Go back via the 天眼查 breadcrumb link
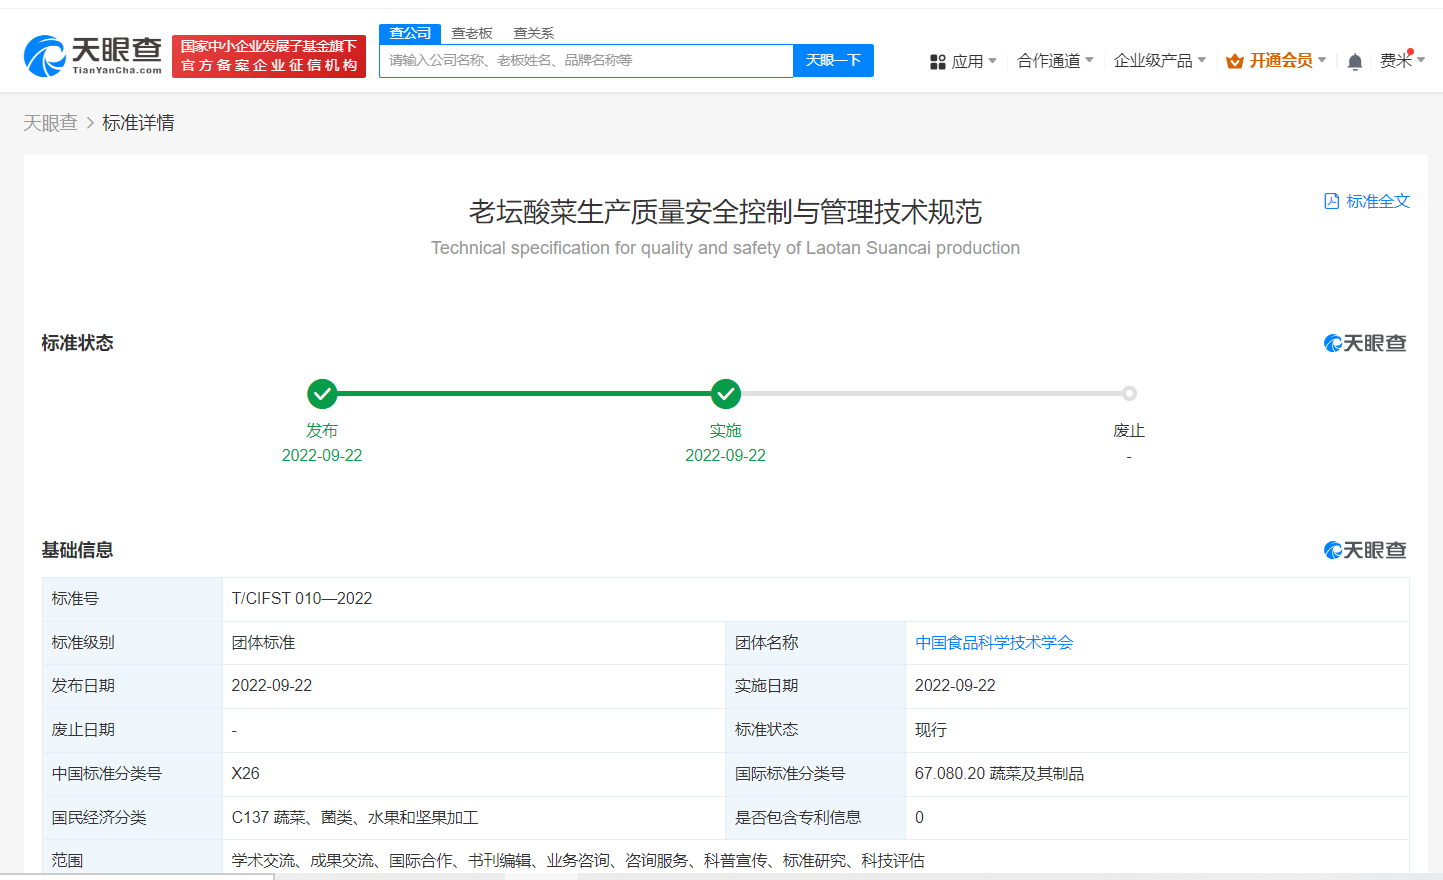This screenshot has width=1443, height=880. click(51, 122)
